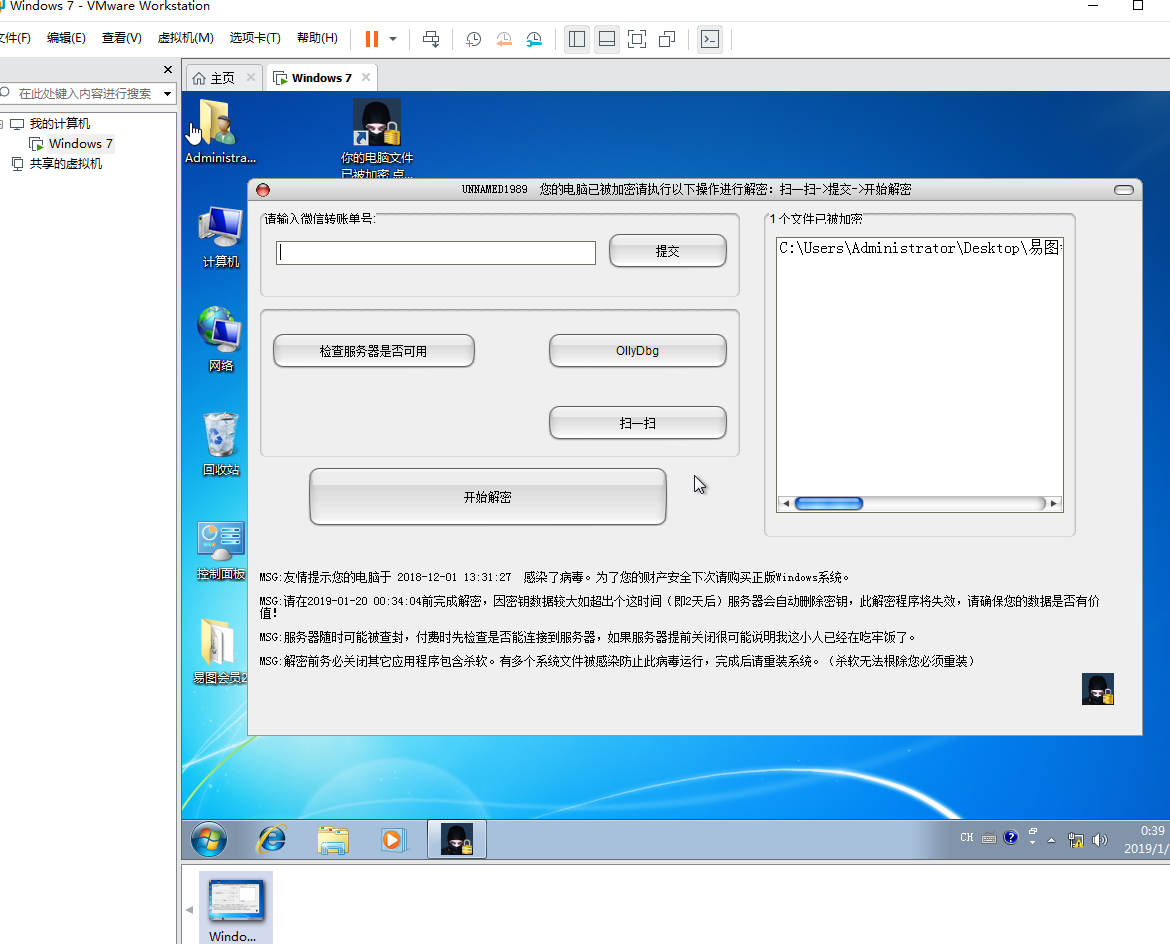Screen dimensions: 1170x944
Task: Open the 文件(F) menu
Action: tap(15, 38)
